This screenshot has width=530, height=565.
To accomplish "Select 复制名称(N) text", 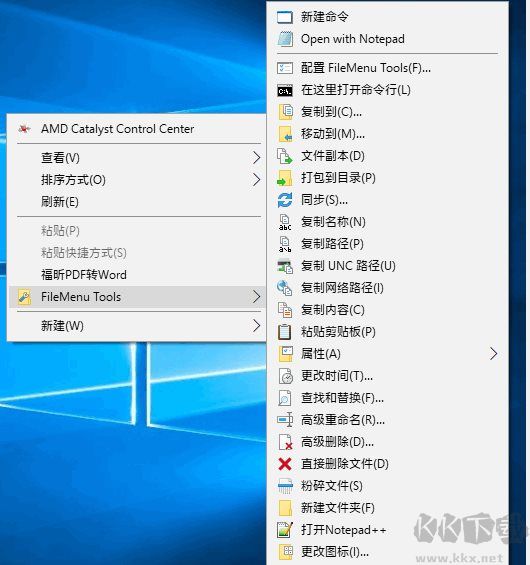I will tap(333, 222).
